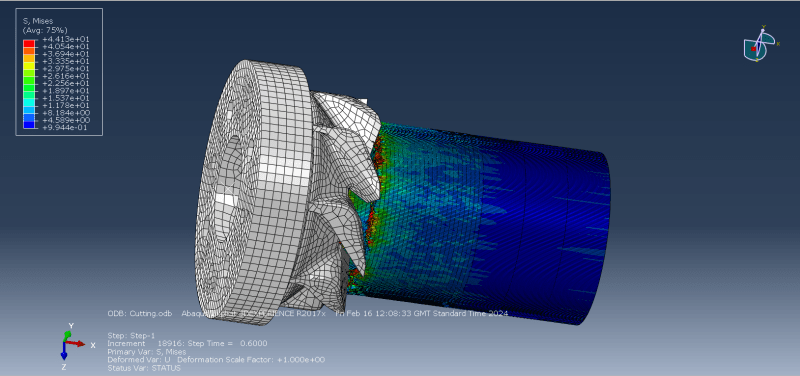The height and width of the screenshot is (376, 800).
Task: Select the '(Avg: 75%)' legend text
Action: 44,30
